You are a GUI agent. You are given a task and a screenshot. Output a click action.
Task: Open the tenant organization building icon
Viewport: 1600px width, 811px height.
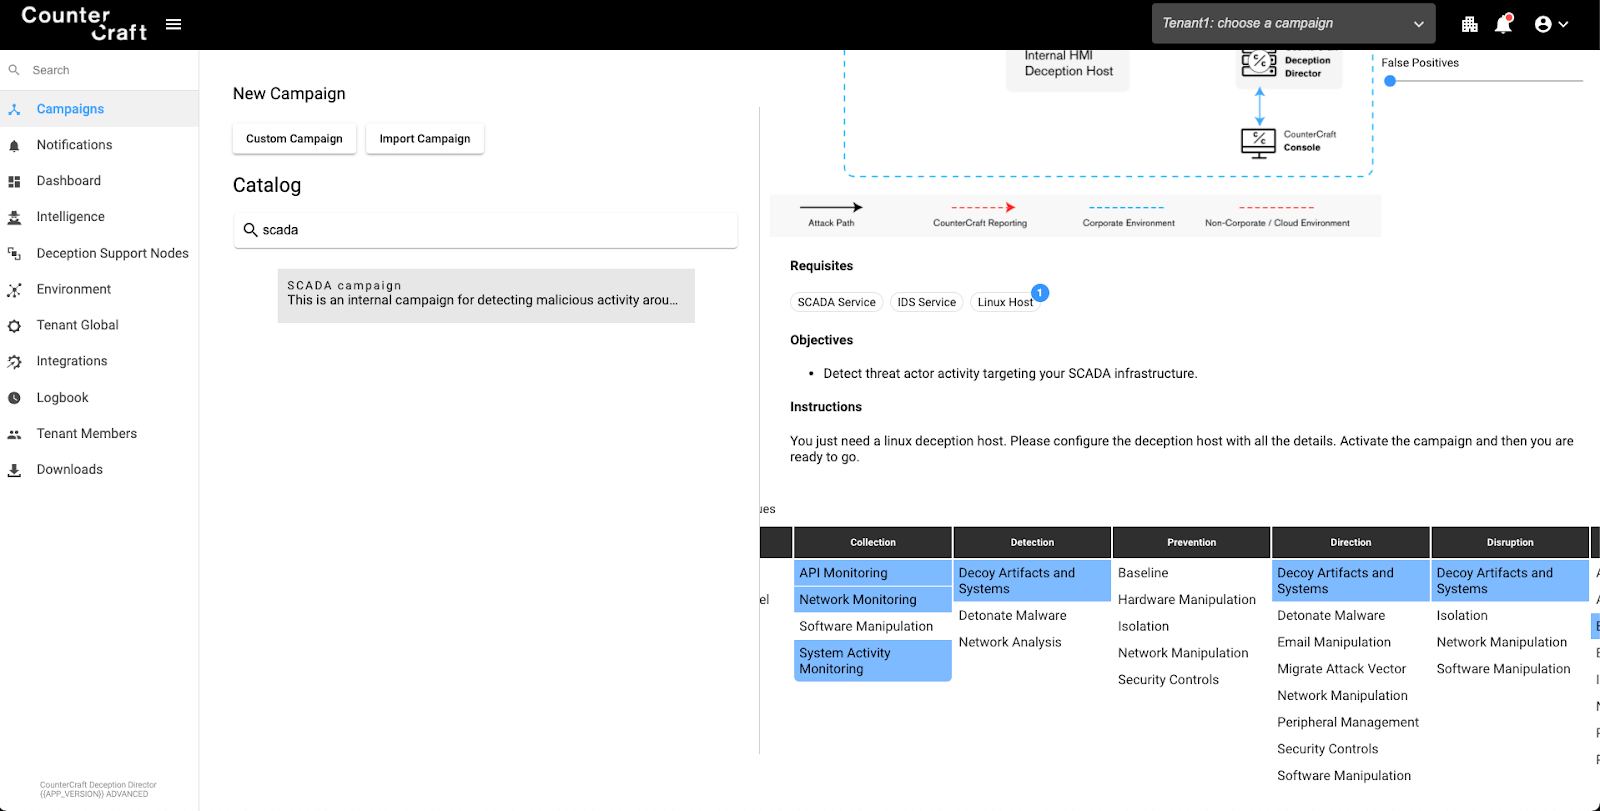[1469, 24]
